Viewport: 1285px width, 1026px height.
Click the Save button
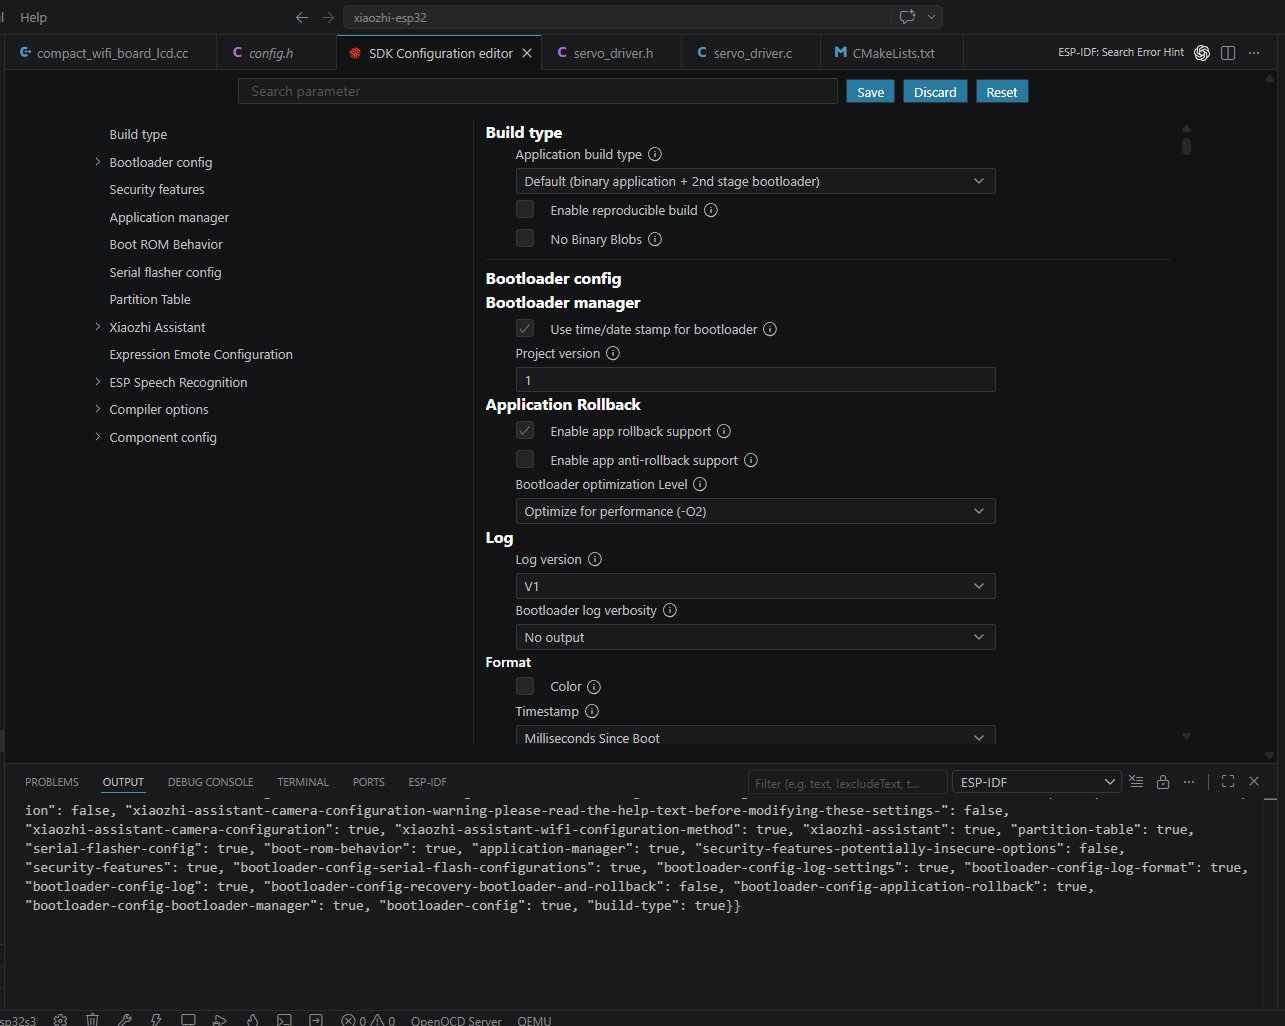click(x=870, y=92)
